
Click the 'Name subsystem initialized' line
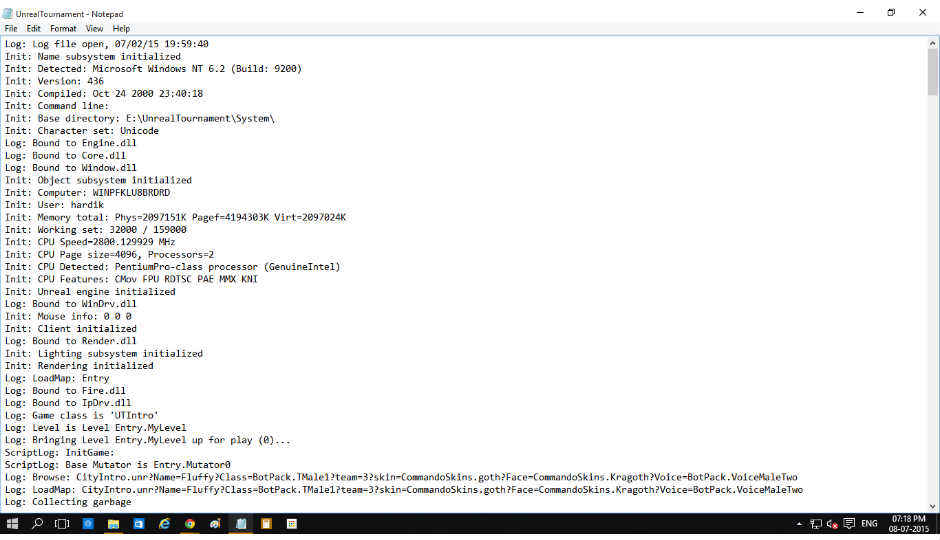tap(93, 56)
